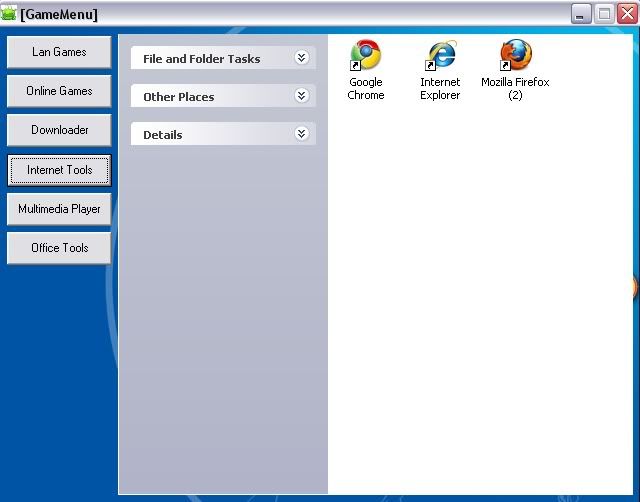Click the "Details" header text
Image resolution: width=640 pixels, height=502 pixels.
(x=162, y=135)
